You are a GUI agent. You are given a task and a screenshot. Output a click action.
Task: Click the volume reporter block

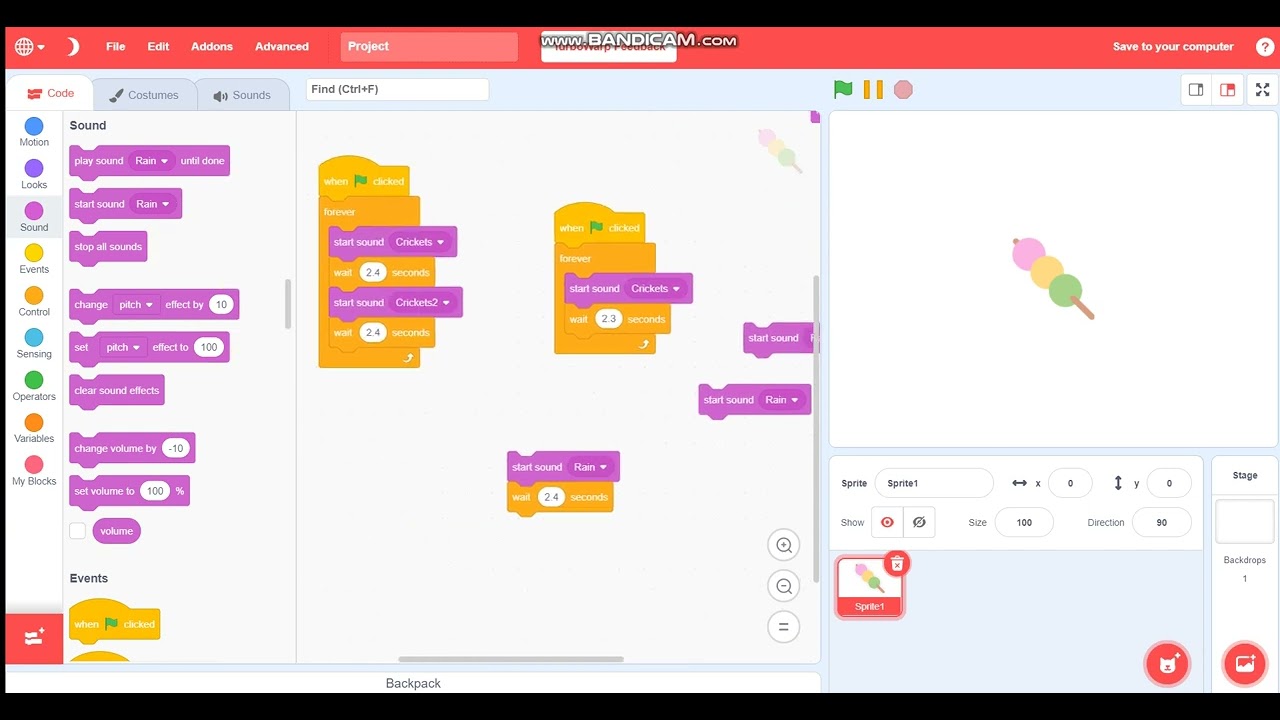[116, 531]
